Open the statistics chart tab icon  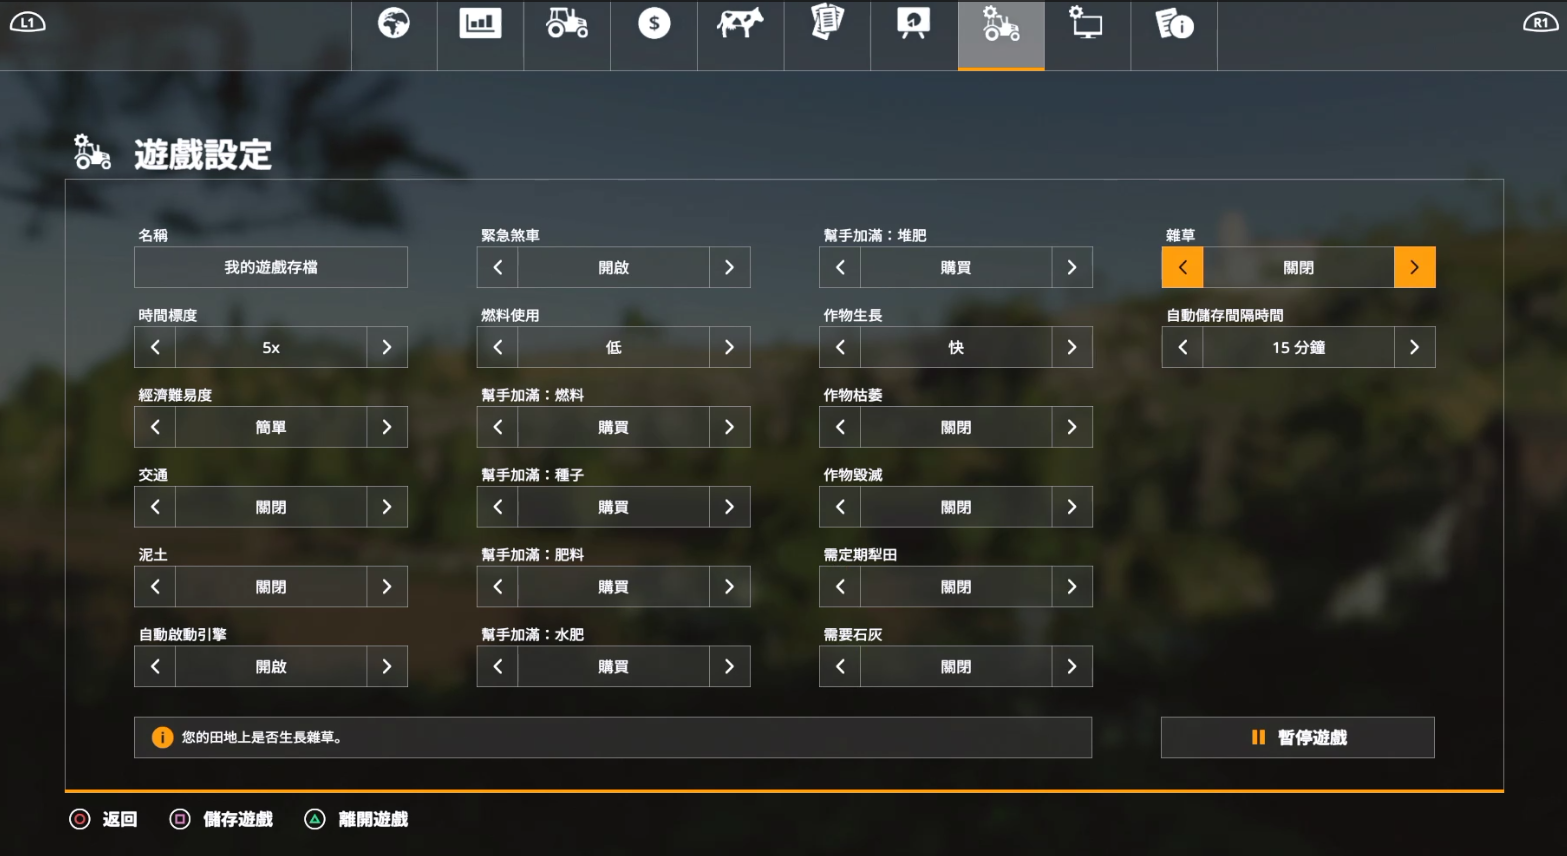coord(480,23)
